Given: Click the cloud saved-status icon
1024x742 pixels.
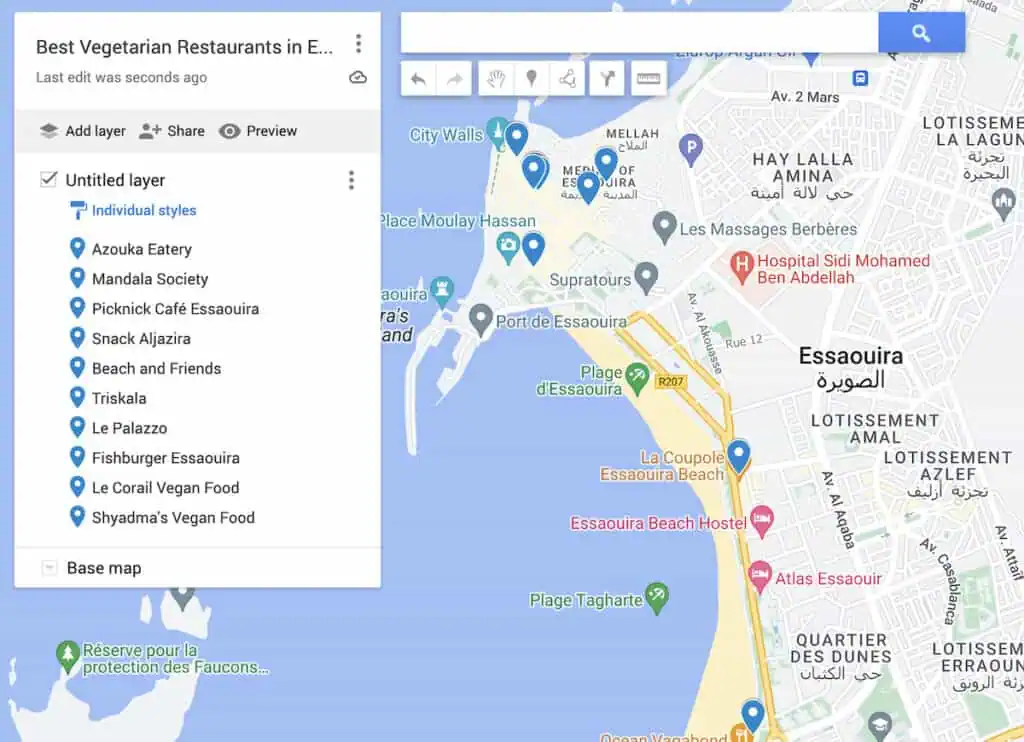Looking at the screenshot, I should click(x=358, y=78).
